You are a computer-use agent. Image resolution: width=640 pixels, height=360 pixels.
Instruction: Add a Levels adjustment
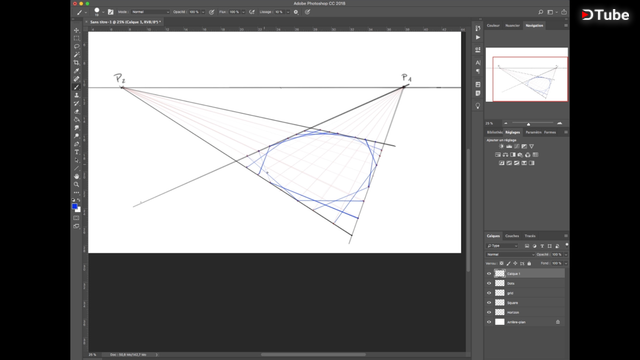(x=509, y=146)
